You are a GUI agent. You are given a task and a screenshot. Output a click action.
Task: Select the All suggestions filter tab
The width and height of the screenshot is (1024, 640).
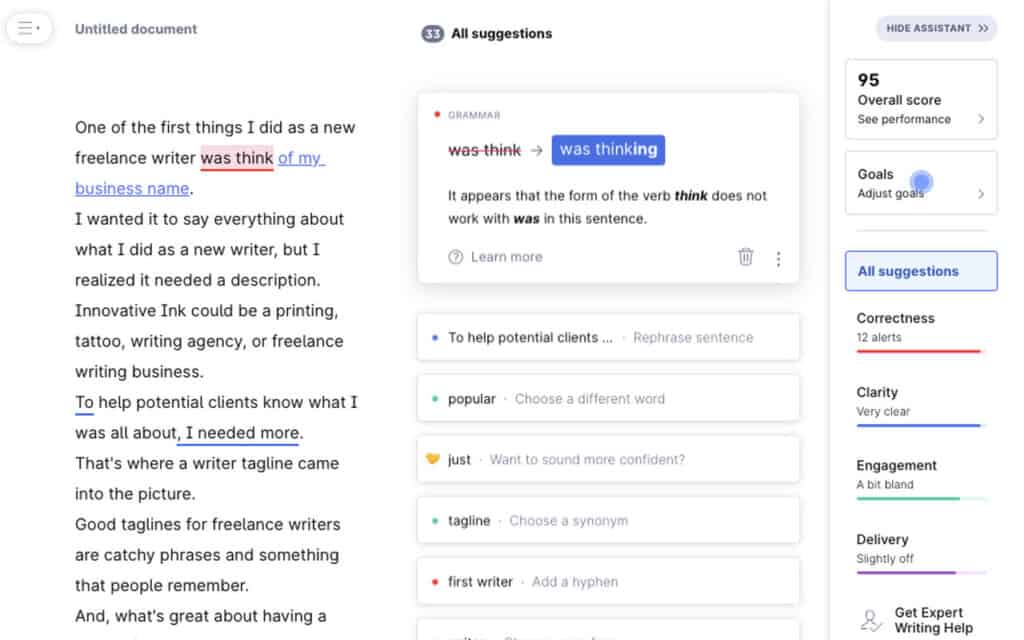[921, 271]
